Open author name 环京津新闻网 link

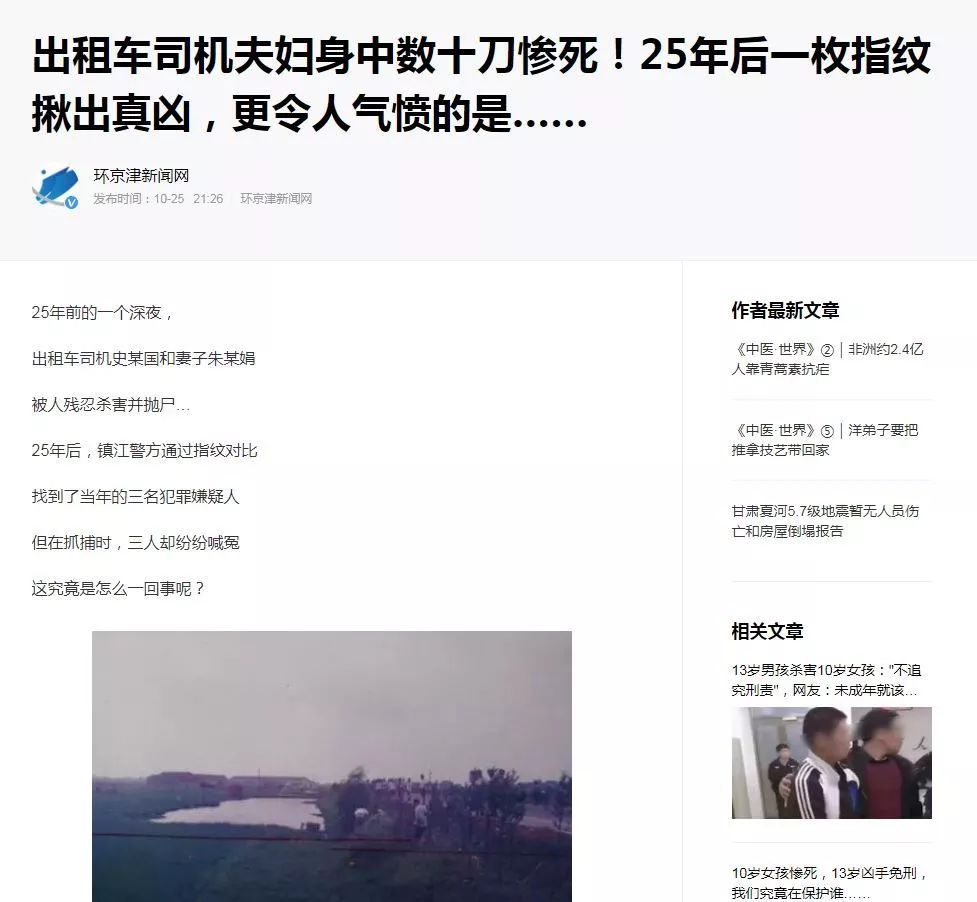click(141, 176)
